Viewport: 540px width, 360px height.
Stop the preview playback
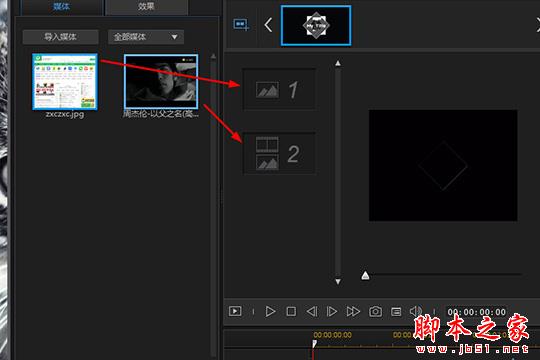(291, 311)
